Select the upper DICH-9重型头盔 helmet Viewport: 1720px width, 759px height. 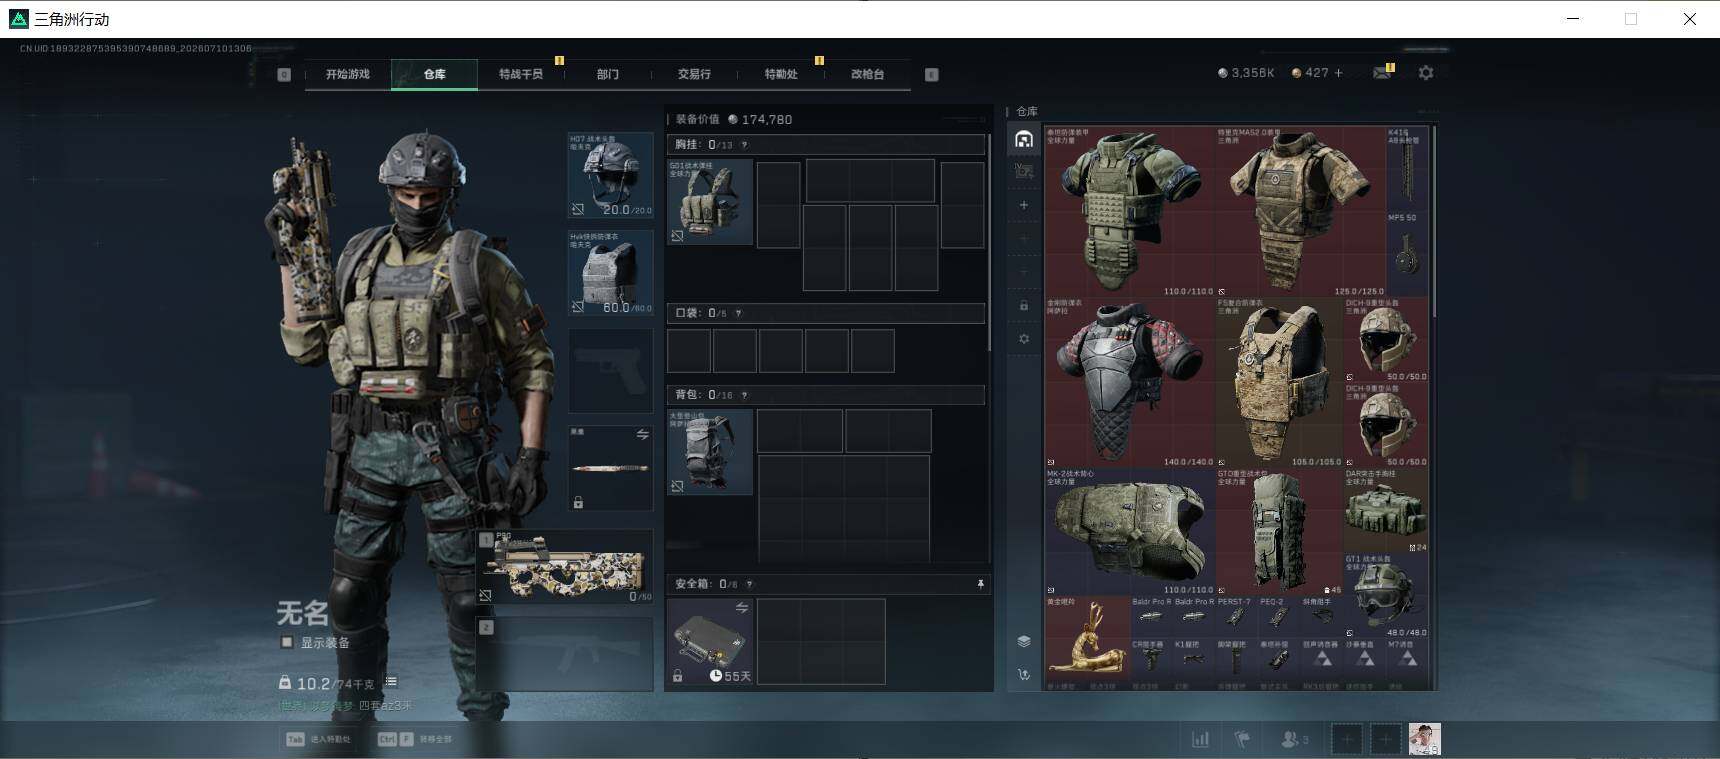[x=1387, y=340]
